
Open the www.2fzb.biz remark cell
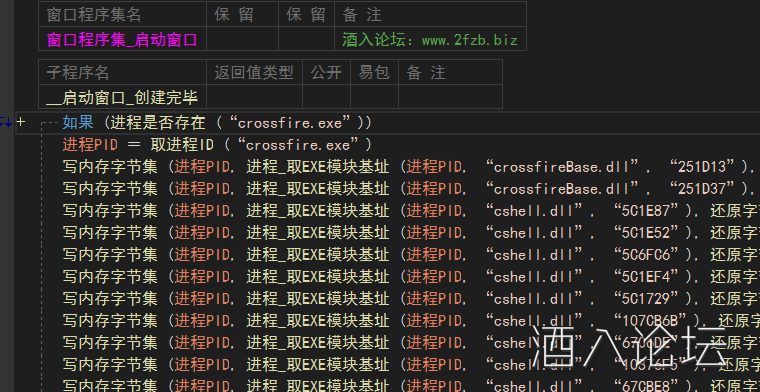click(430, 39)
